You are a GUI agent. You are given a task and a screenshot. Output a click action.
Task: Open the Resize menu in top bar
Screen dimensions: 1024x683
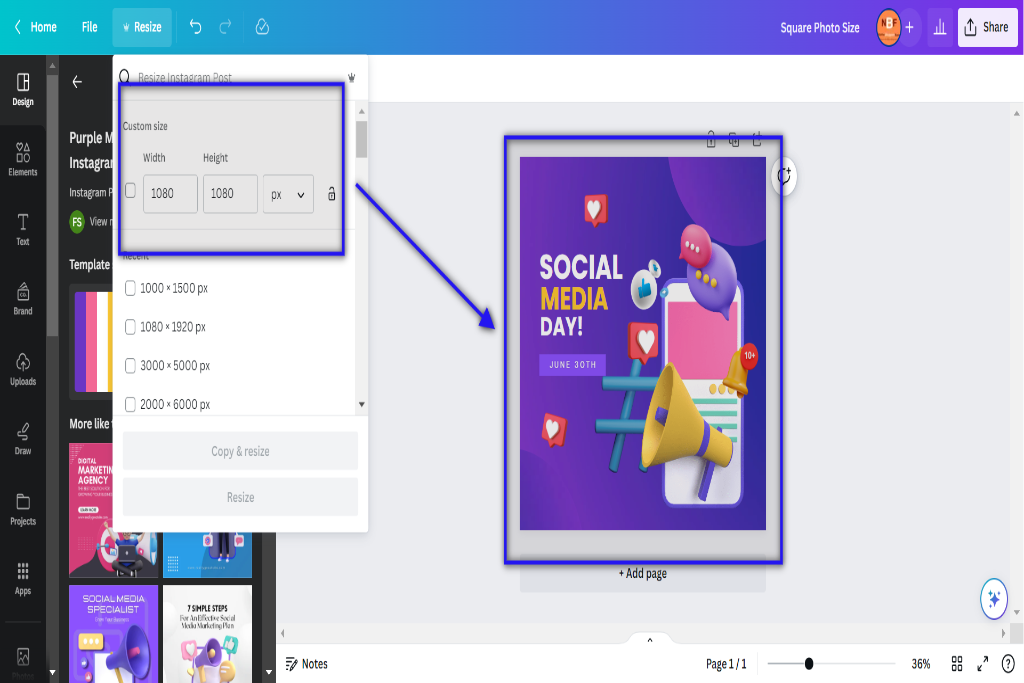(142, 27)
